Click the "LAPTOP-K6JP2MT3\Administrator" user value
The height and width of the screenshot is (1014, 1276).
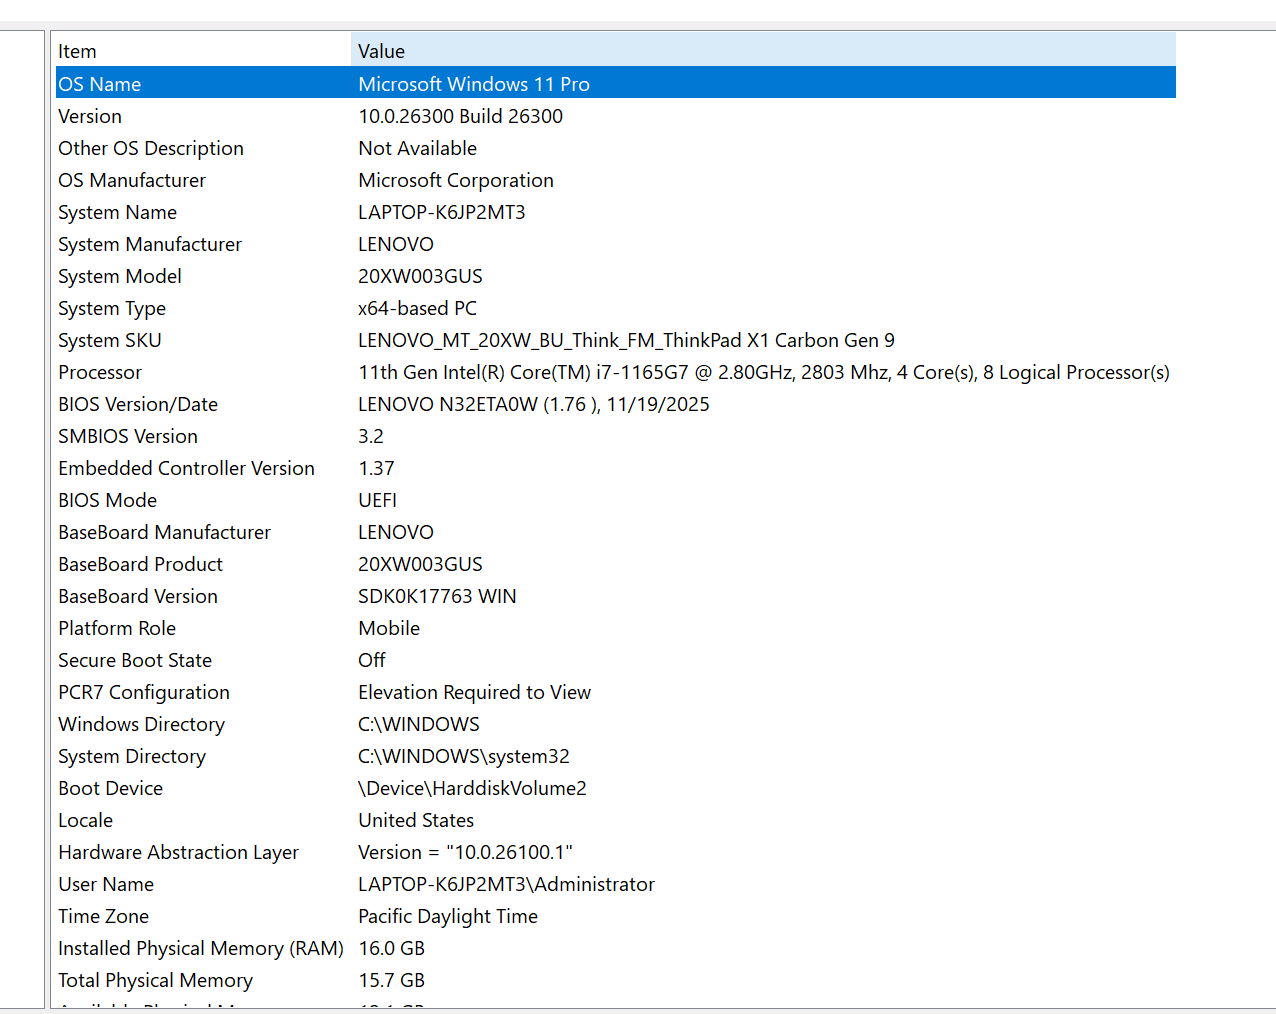click(x=506, y=884)
